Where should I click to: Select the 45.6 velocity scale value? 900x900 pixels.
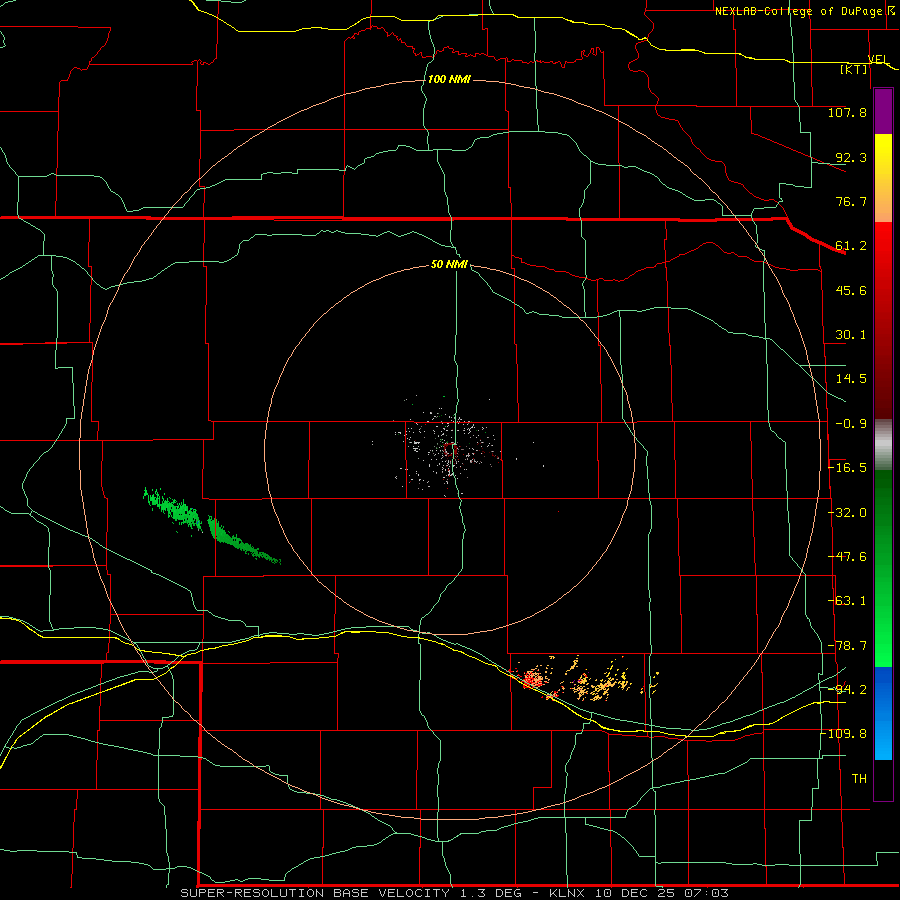(851, 290)
